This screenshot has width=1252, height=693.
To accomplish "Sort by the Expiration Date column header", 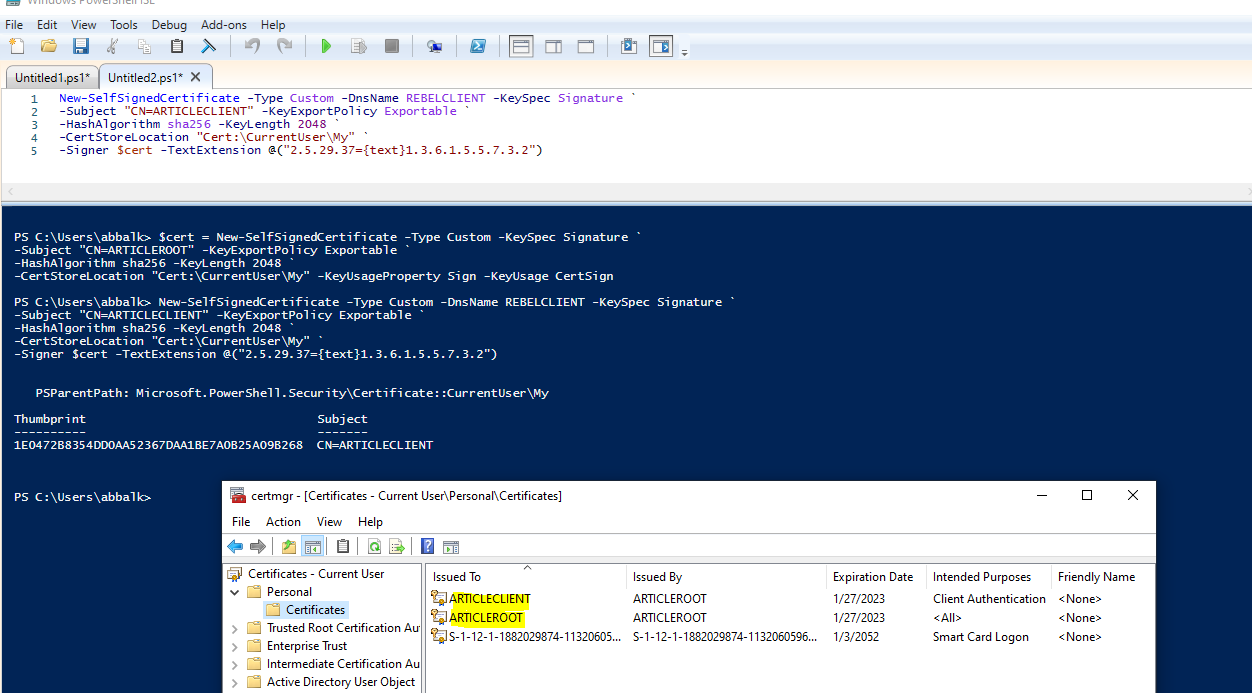I will click(872, 577).
